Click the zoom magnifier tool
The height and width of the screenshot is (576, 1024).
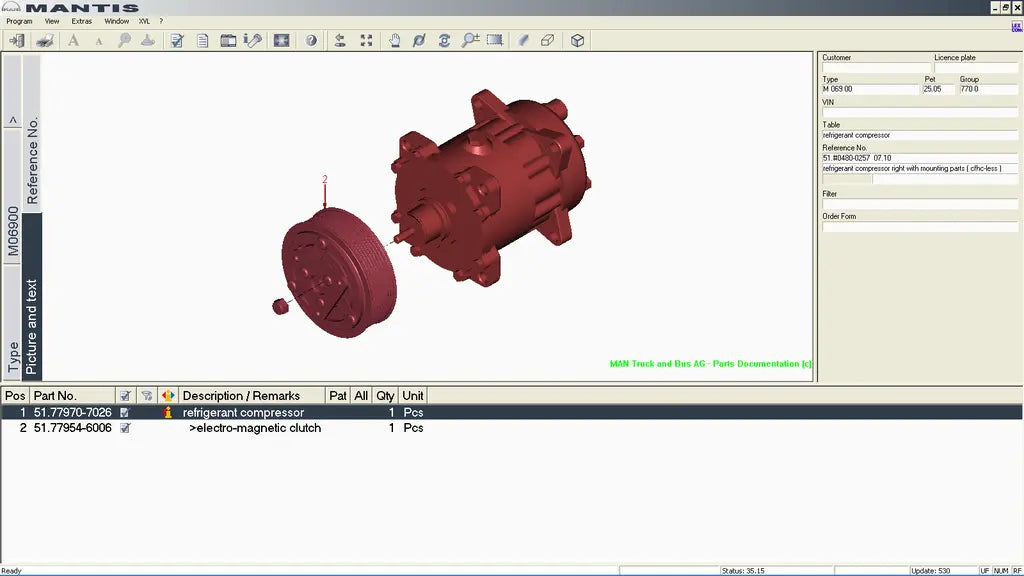pyautogui.click(x=470, y=41)
